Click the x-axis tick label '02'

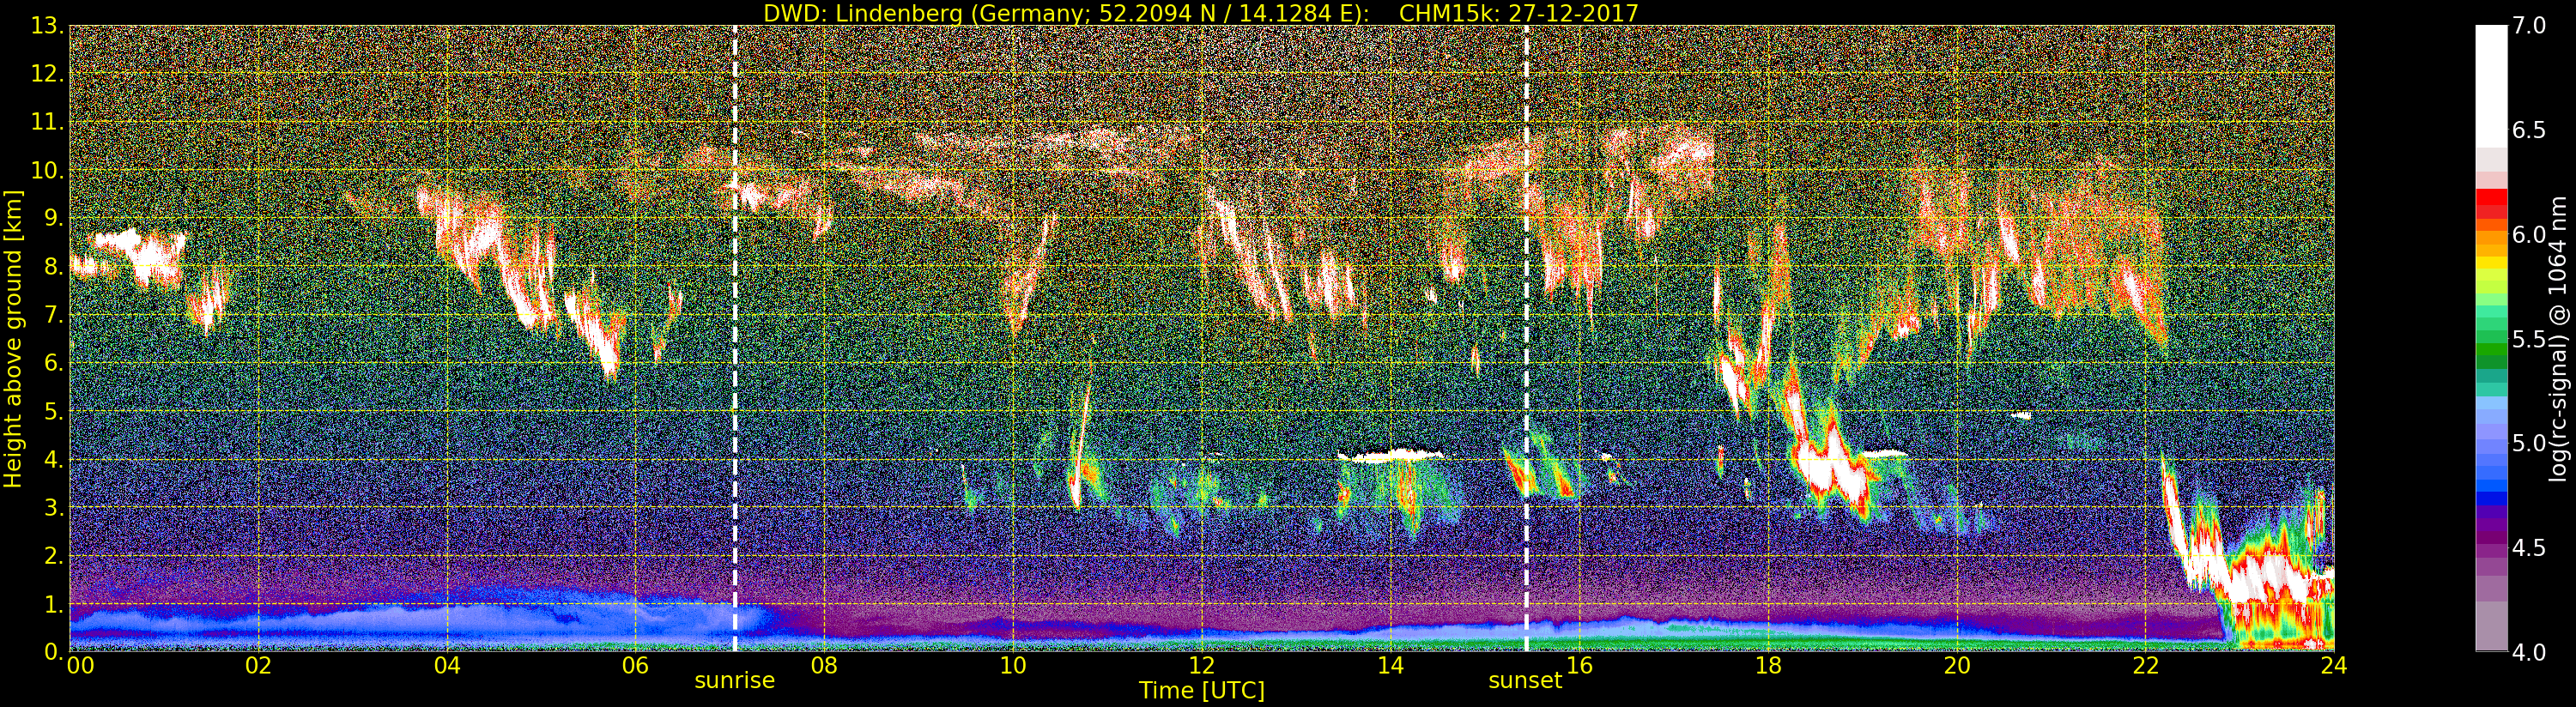[259, 666]
